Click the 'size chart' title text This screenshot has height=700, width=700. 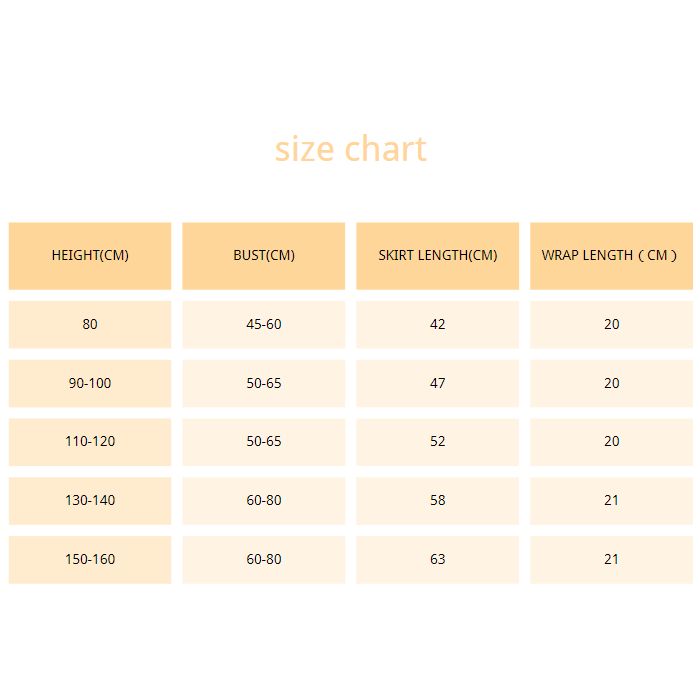[350, 149]
